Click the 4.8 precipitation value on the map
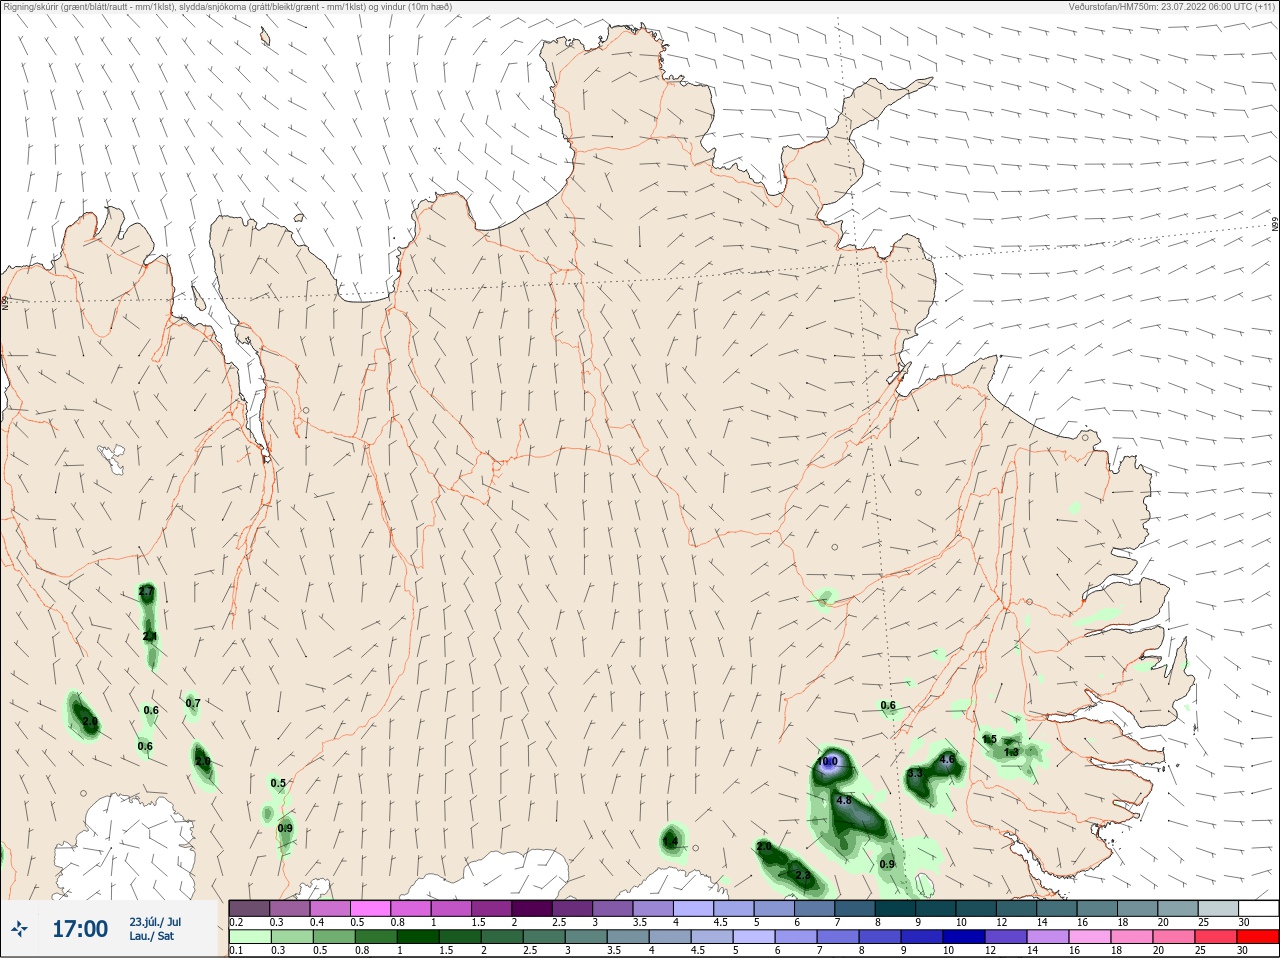The width and height of the screenshot is (1280, 958). click(843, 801)
